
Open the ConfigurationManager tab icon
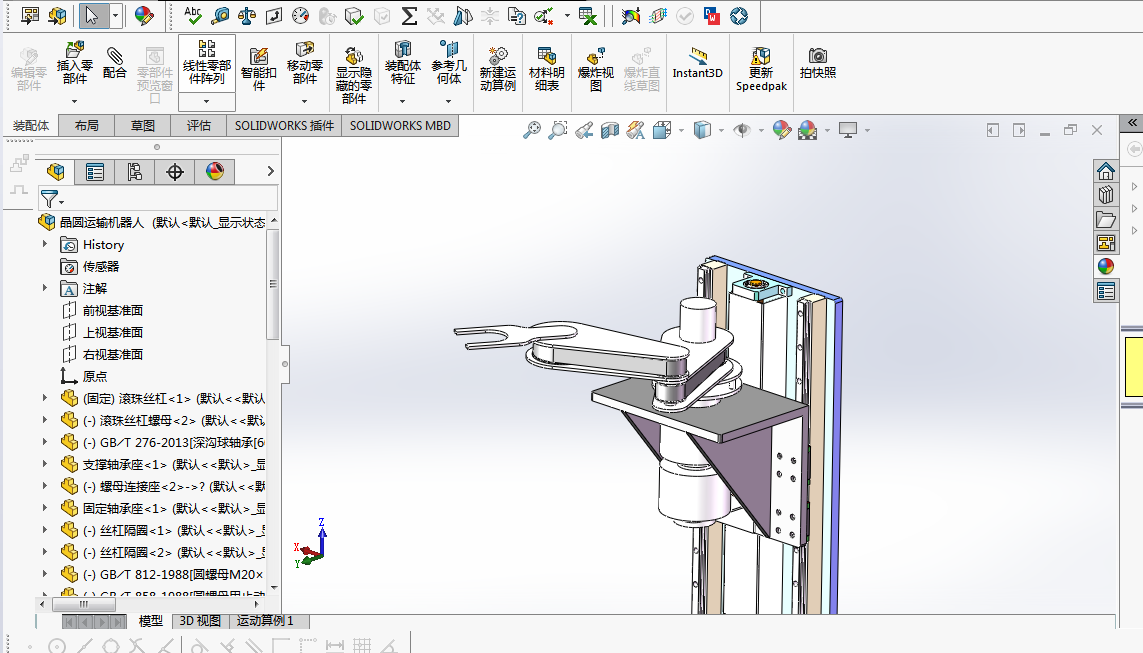[x=134, y=172]
